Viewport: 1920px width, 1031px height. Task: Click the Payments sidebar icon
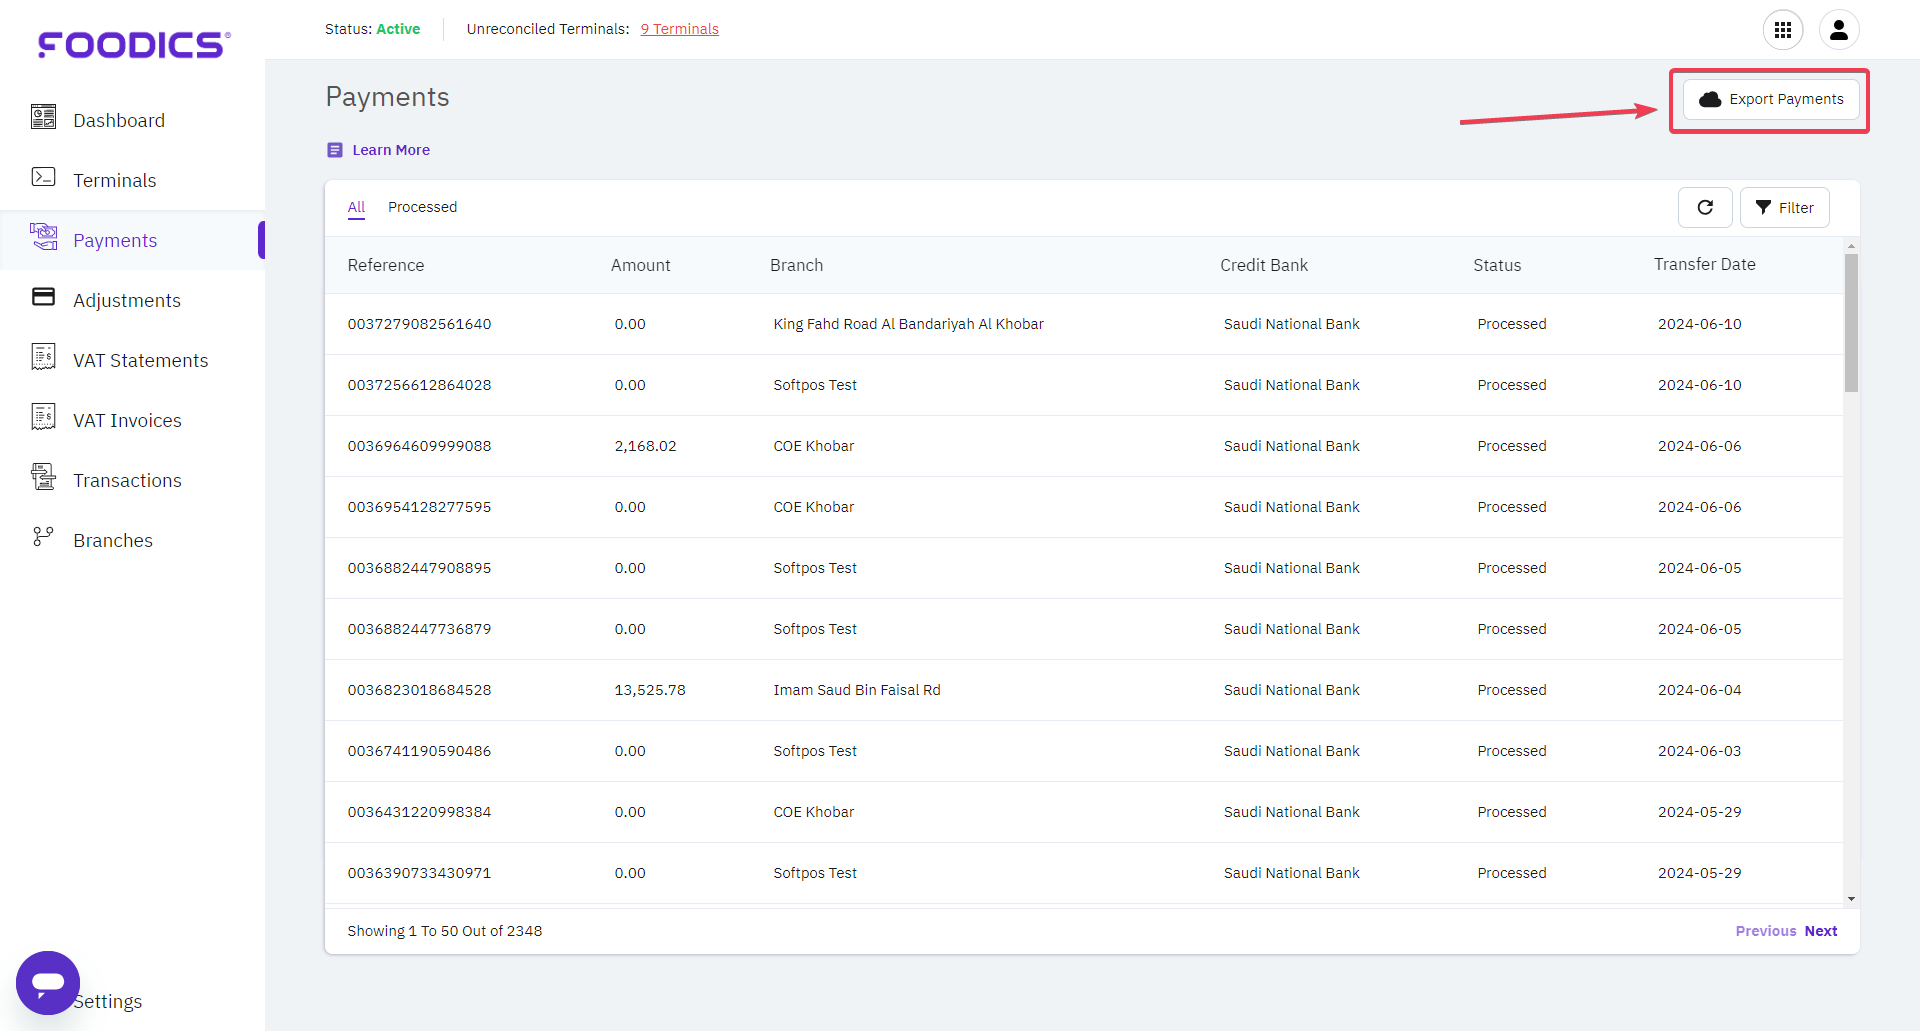pos(43,237)
